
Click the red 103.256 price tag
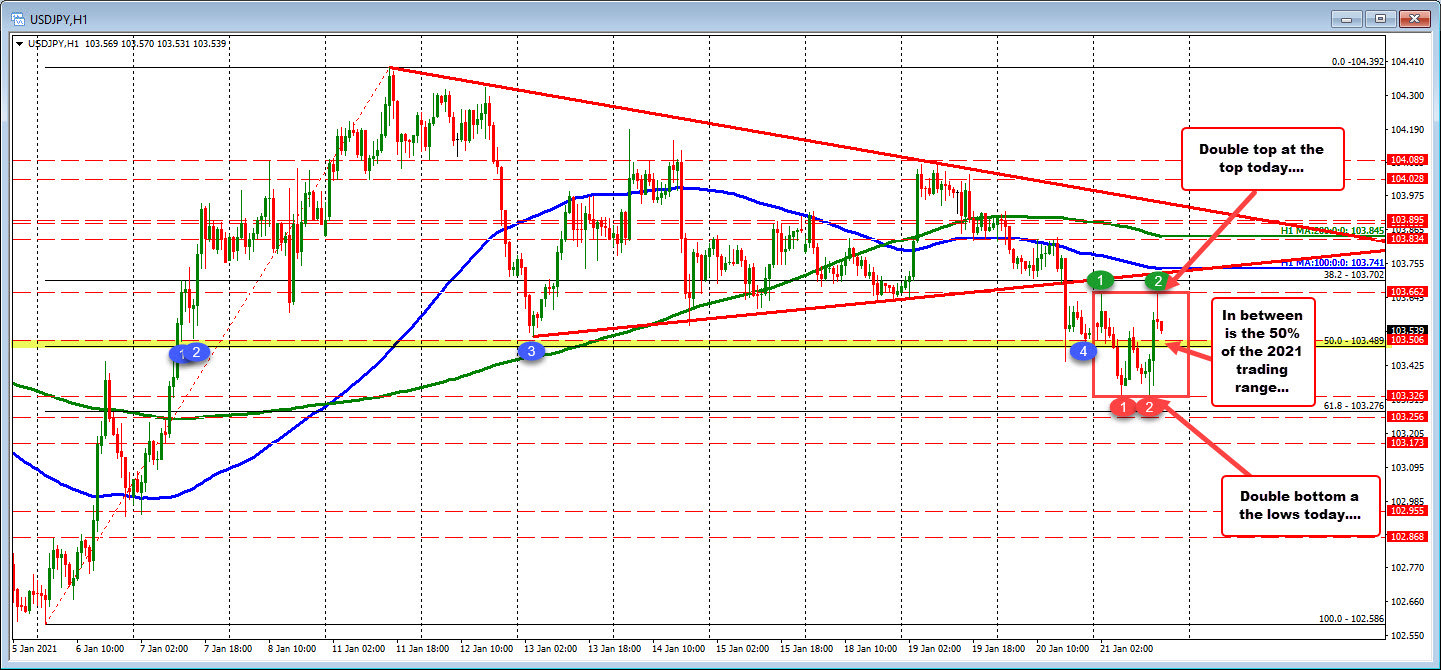coord(1408,416)
